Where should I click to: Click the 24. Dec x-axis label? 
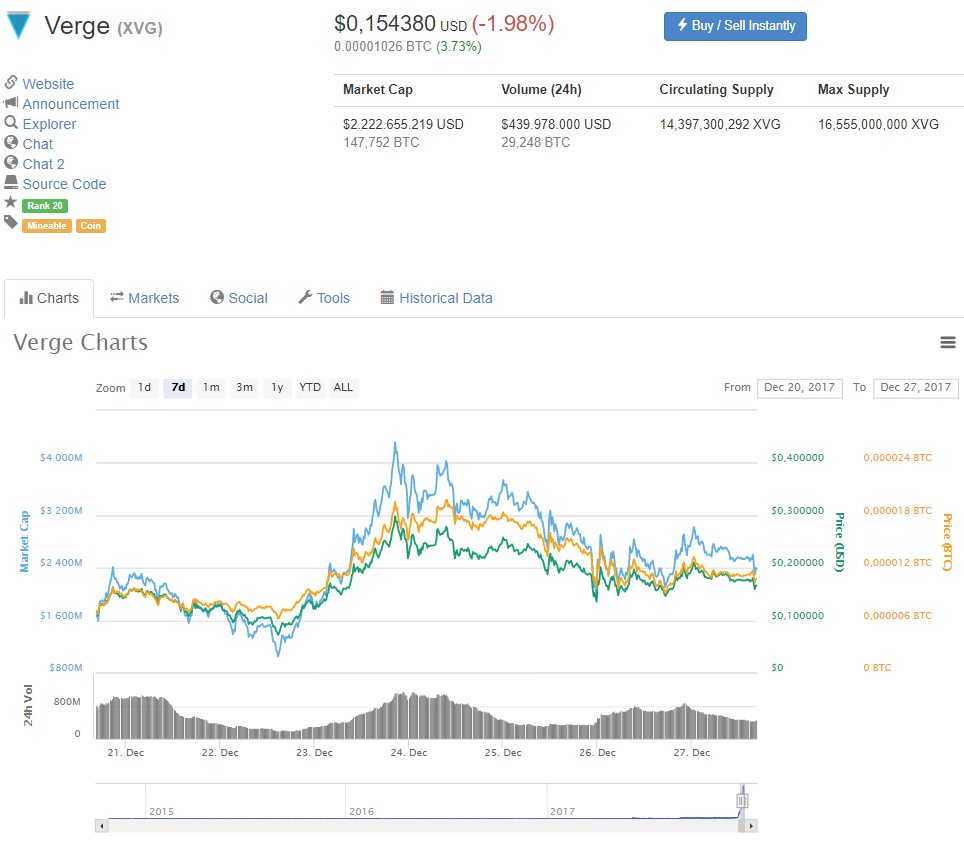click(409, 753)
